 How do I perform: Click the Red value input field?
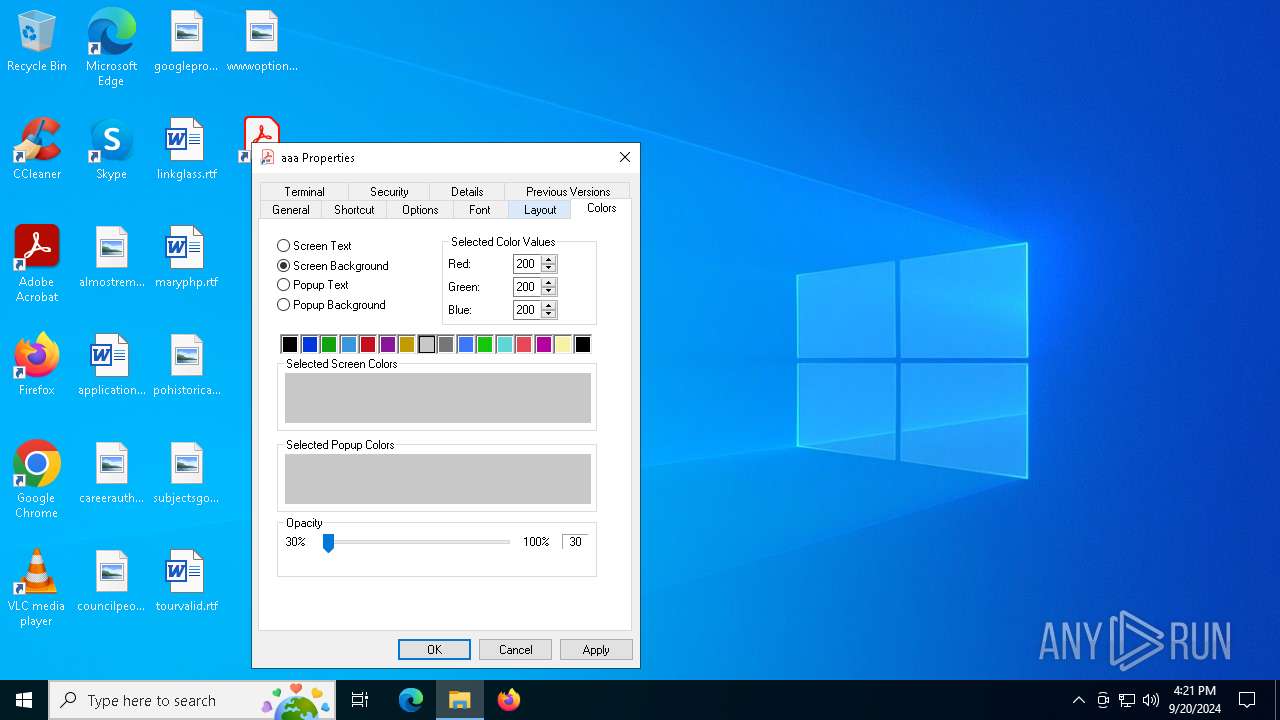(x=527, y=264)
